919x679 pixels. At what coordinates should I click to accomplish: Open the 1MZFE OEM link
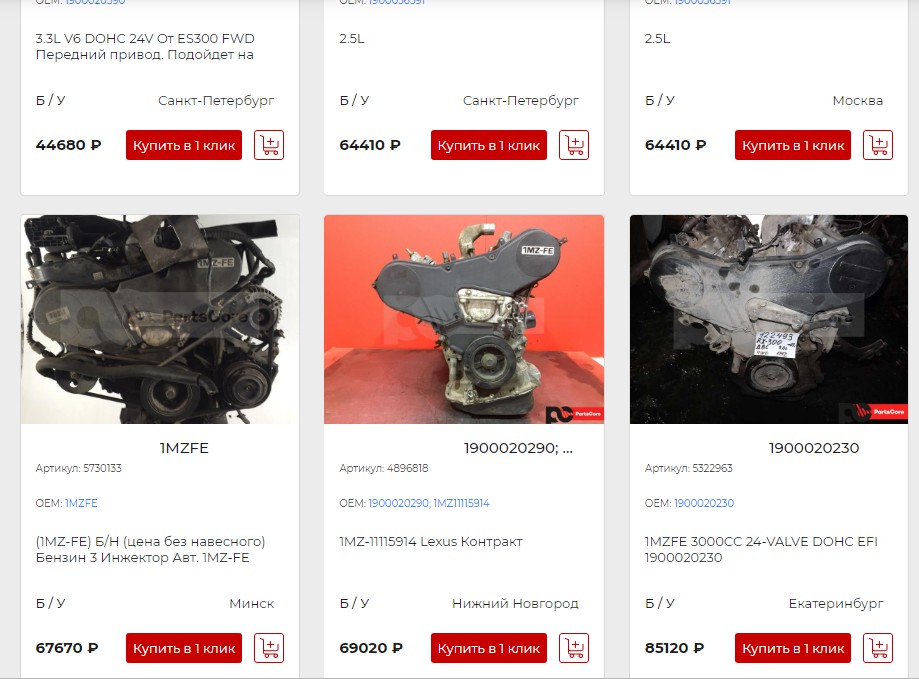coord(81,503)
